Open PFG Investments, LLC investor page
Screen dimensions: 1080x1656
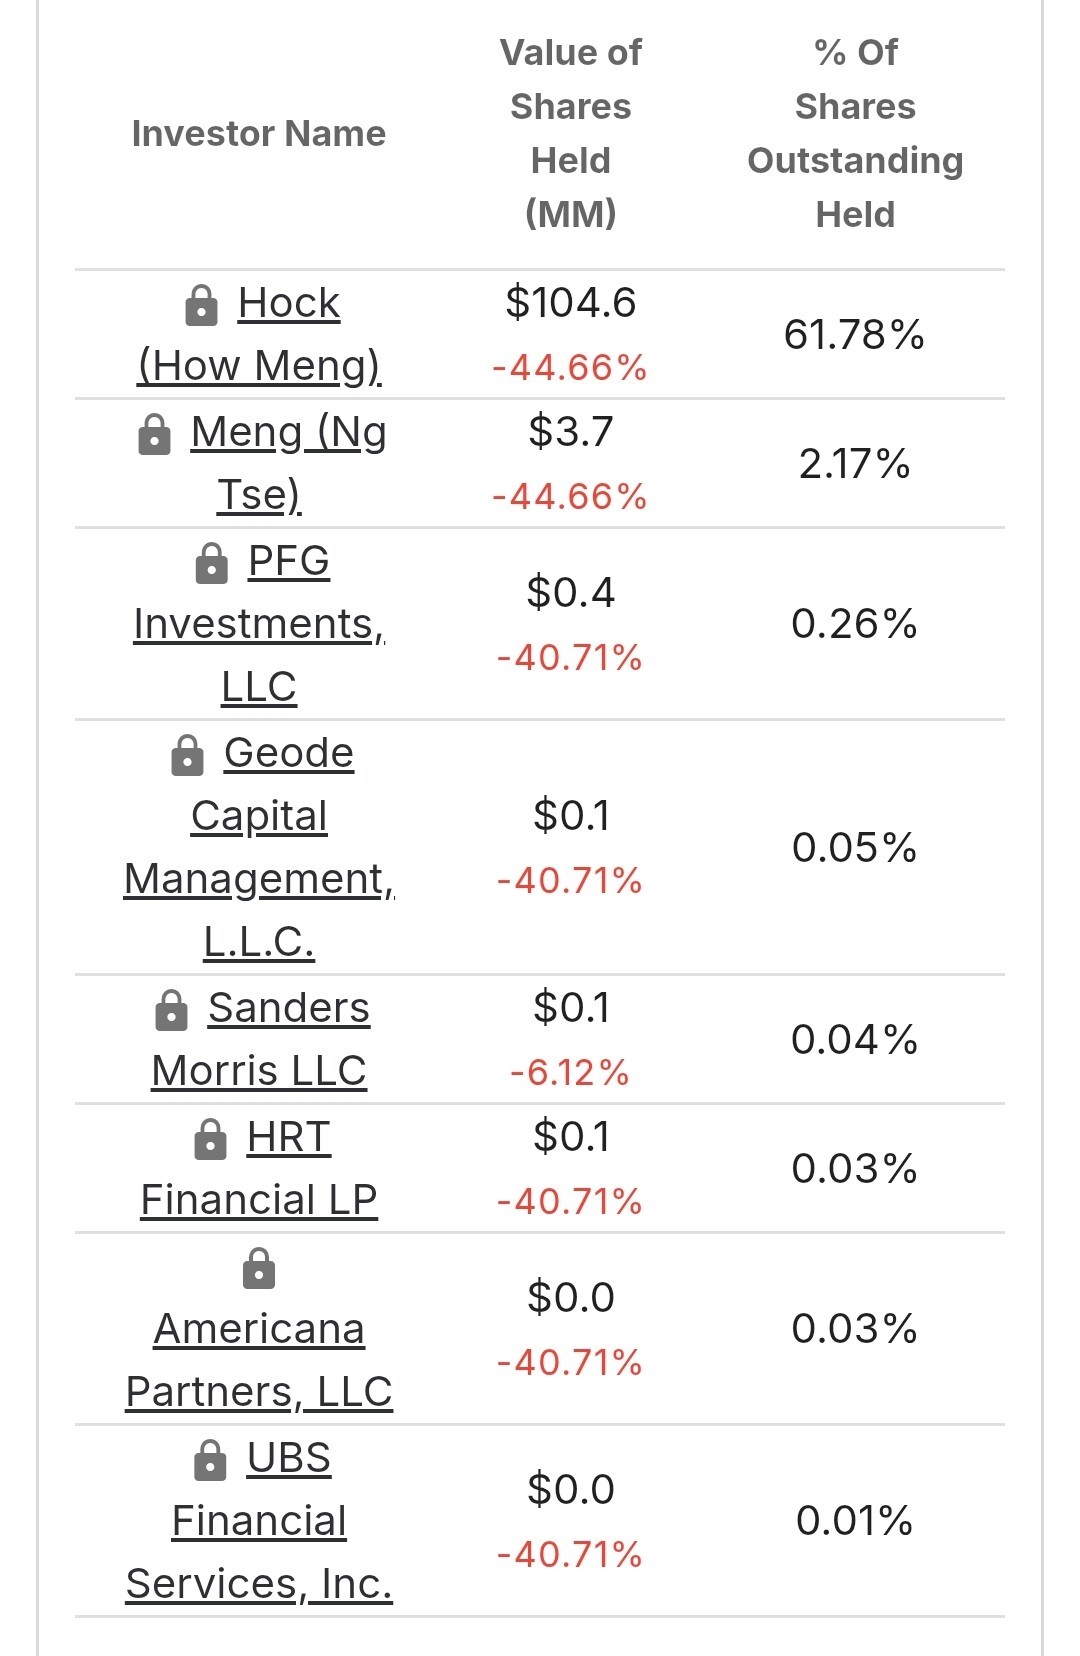(x=259, y=623)
